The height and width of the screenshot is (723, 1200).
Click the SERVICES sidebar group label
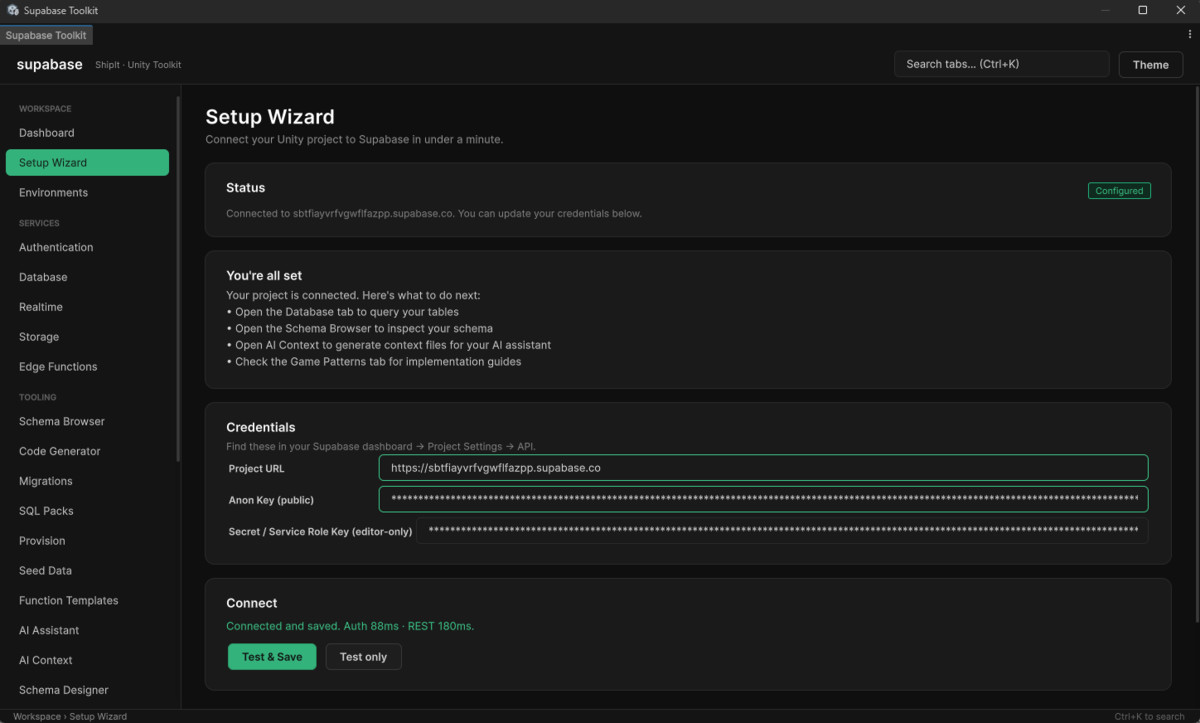tap(39, 223)
